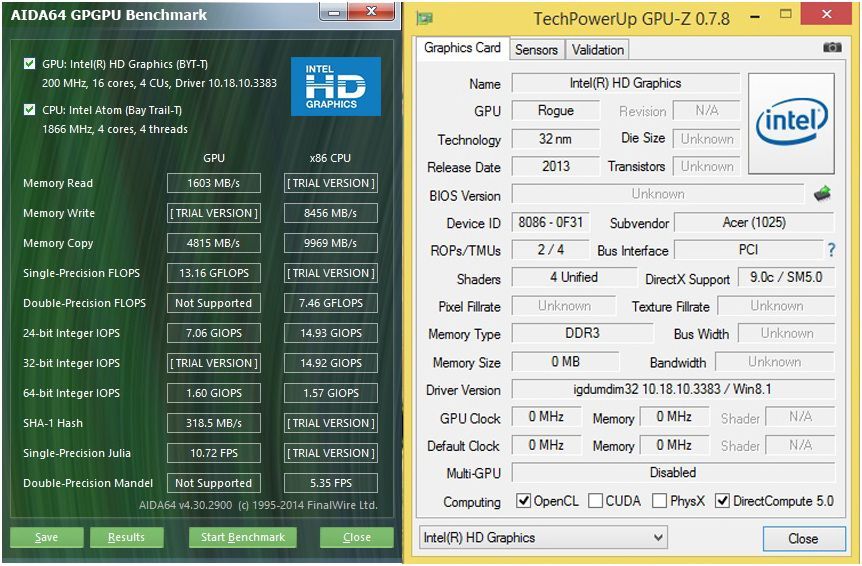Click the Memory Read TRIAL VERSION cell
The image size is (862, 566).
click(x=331, y=183)
